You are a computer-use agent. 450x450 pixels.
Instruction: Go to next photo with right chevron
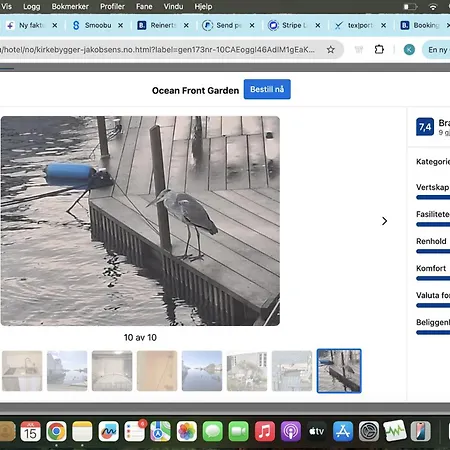384,221
